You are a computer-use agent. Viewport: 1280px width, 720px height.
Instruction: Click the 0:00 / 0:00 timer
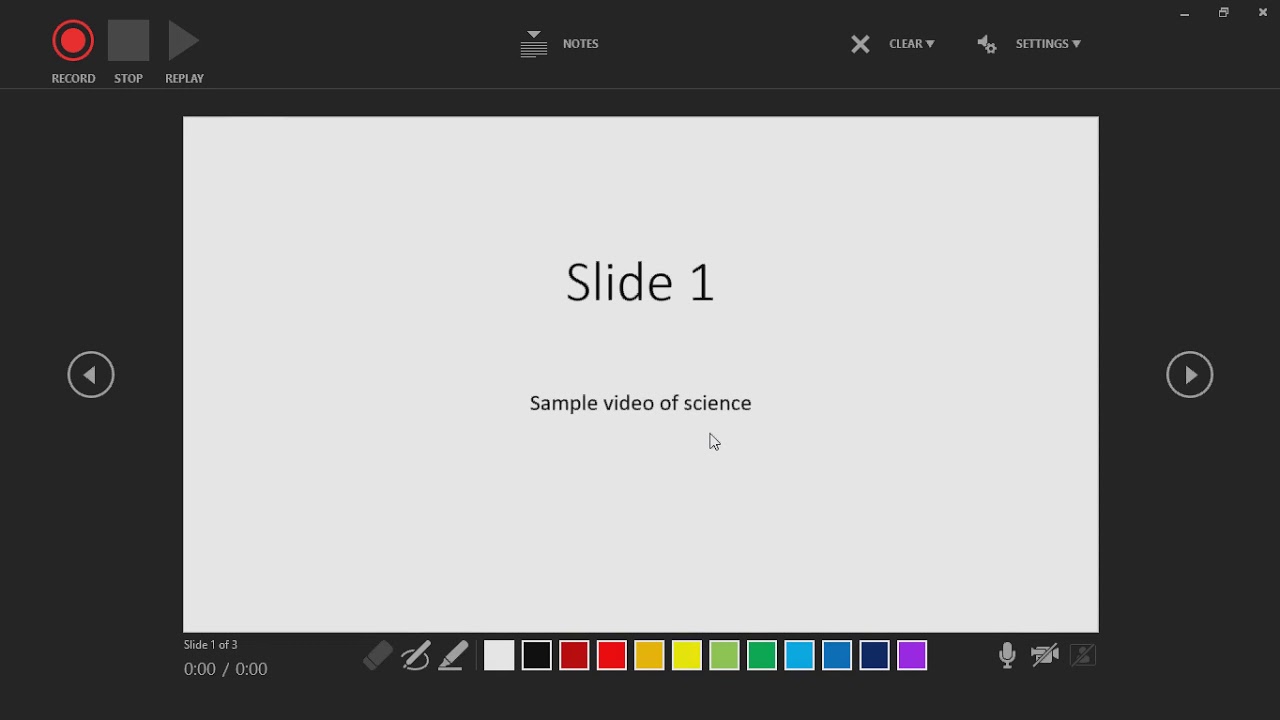226,669
